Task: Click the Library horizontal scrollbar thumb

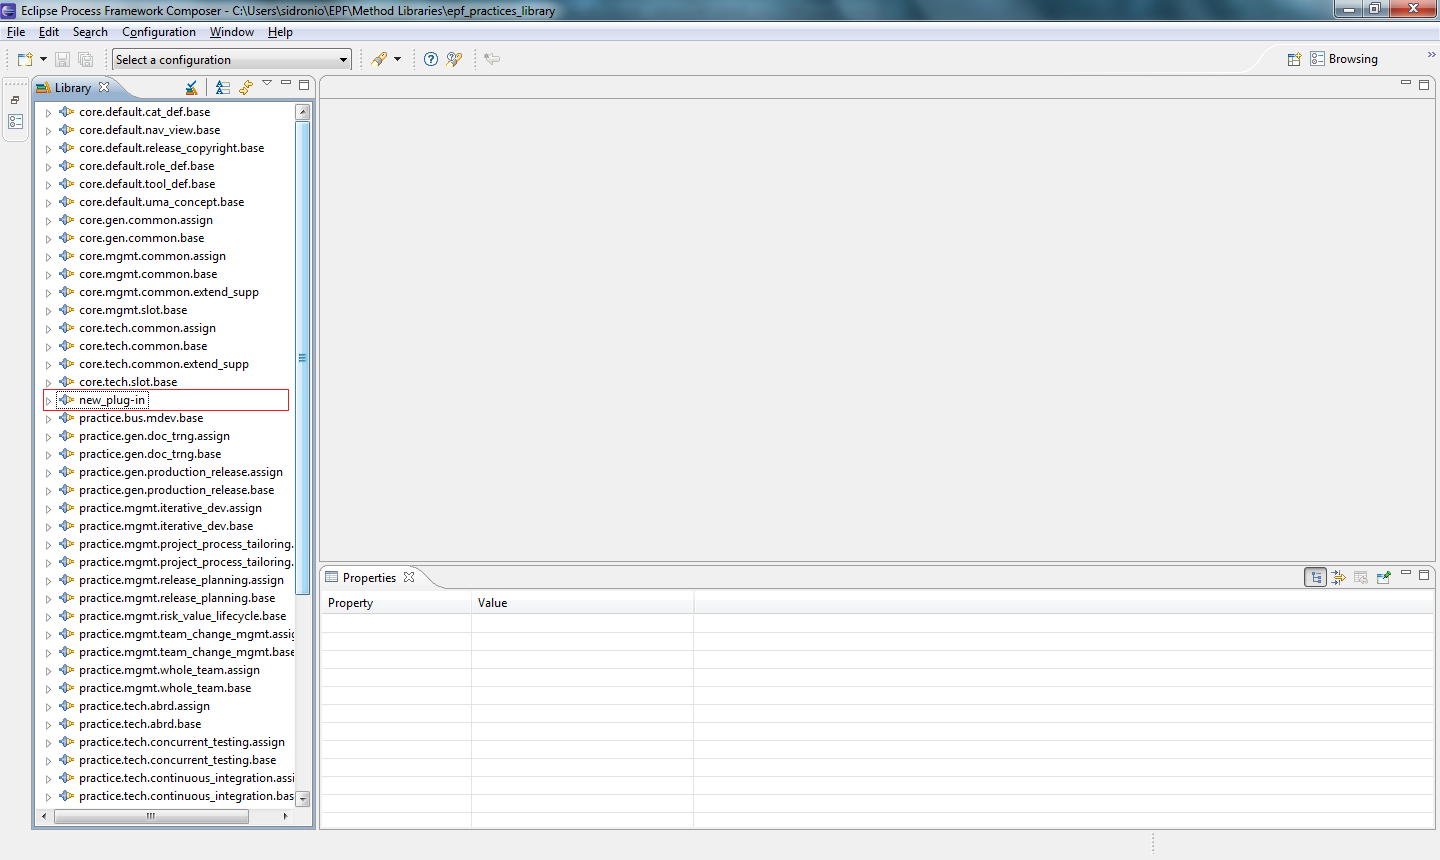Action: coord(151,816)
